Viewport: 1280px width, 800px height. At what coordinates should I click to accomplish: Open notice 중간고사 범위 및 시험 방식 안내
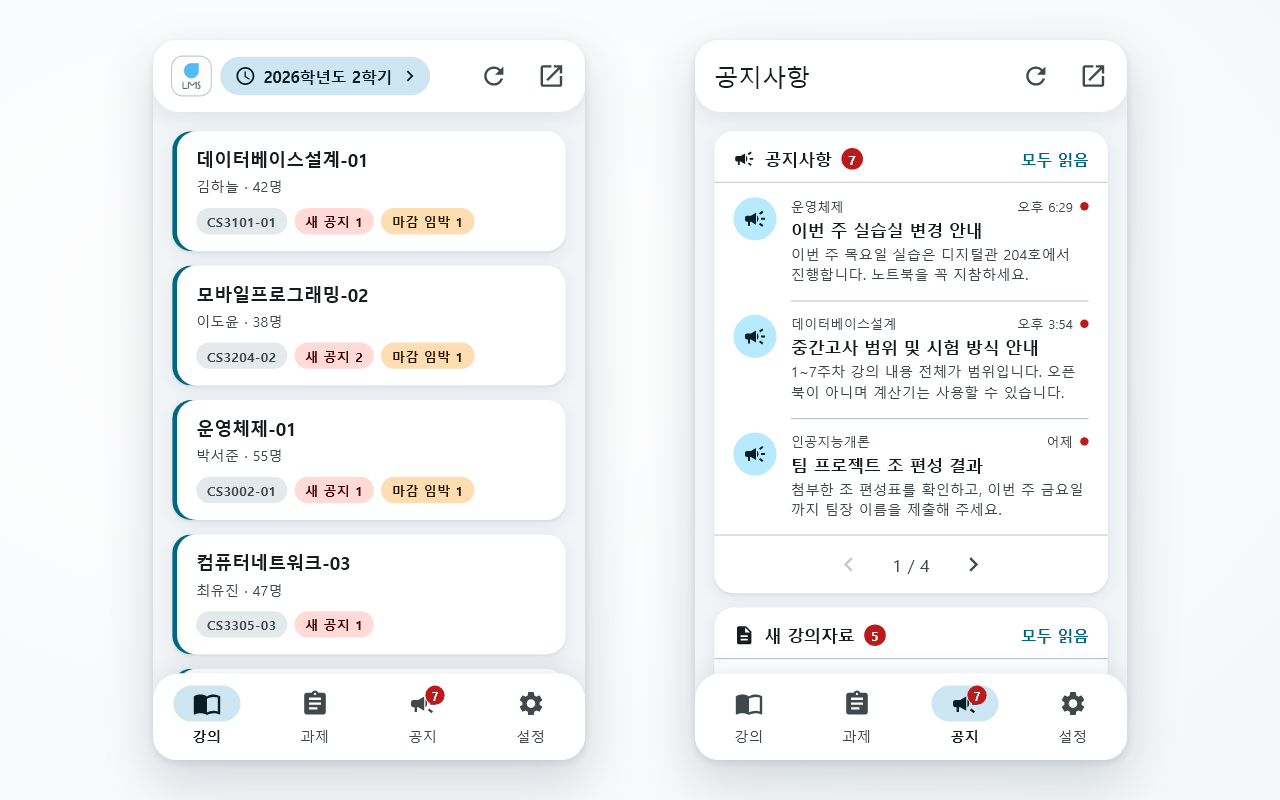(911, 358)
